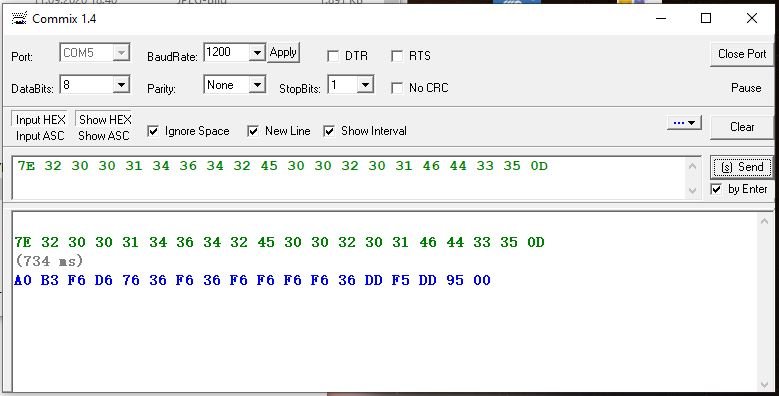
Task: Click the Close Port button
Action: point(742,54)
